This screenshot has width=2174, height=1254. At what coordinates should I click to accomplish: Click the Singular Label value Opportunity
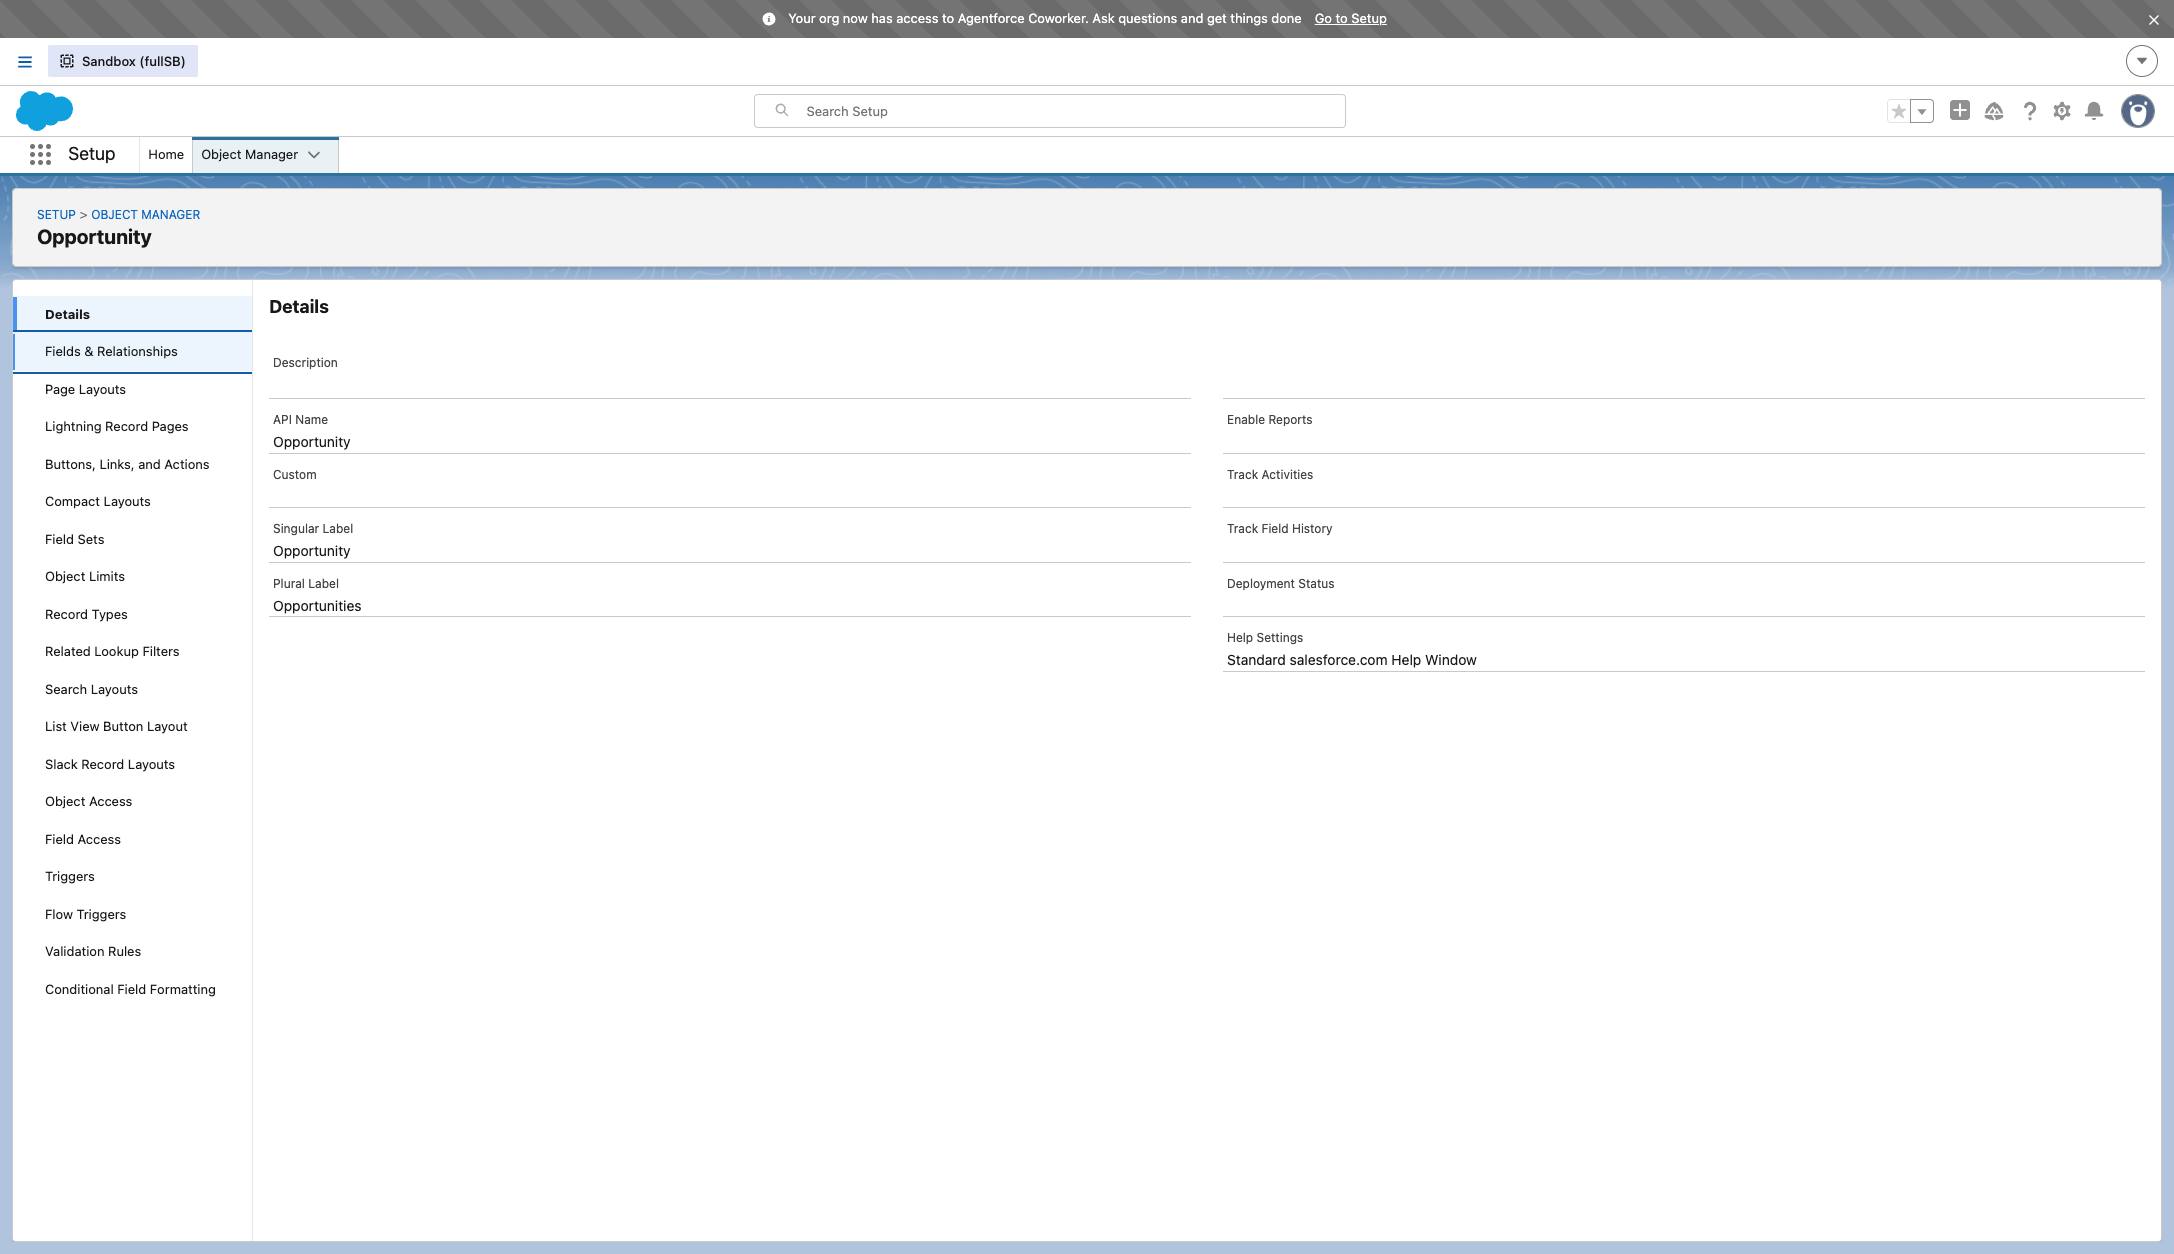click(311, 551)
